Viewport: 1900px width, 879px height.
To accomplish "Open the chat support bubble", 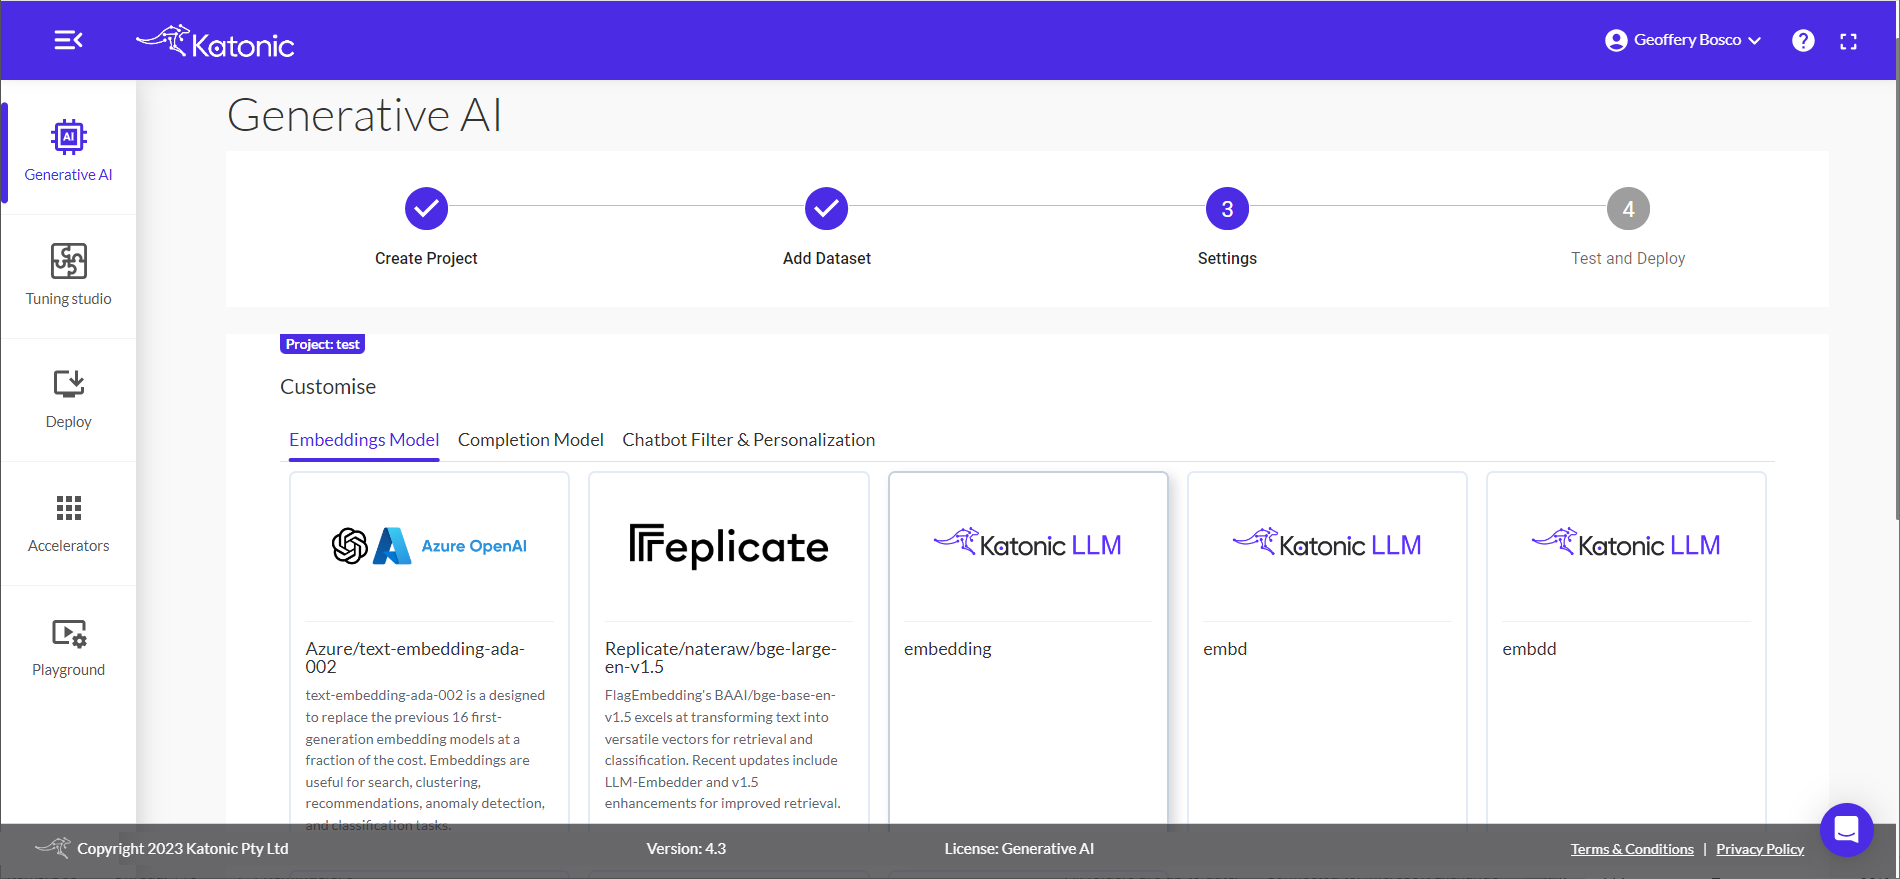I will [x=1847, y=829].
